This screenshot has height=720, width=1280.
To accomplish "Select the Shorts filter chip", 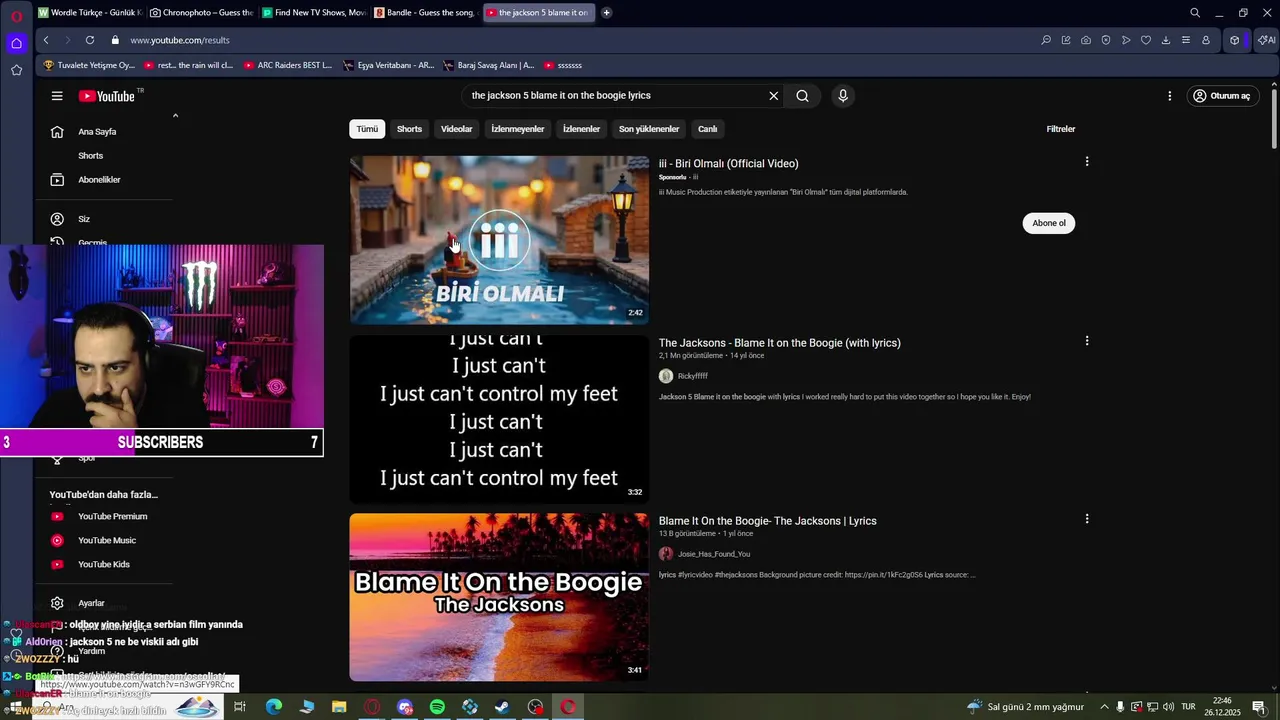I will click(x=409, y=129).
